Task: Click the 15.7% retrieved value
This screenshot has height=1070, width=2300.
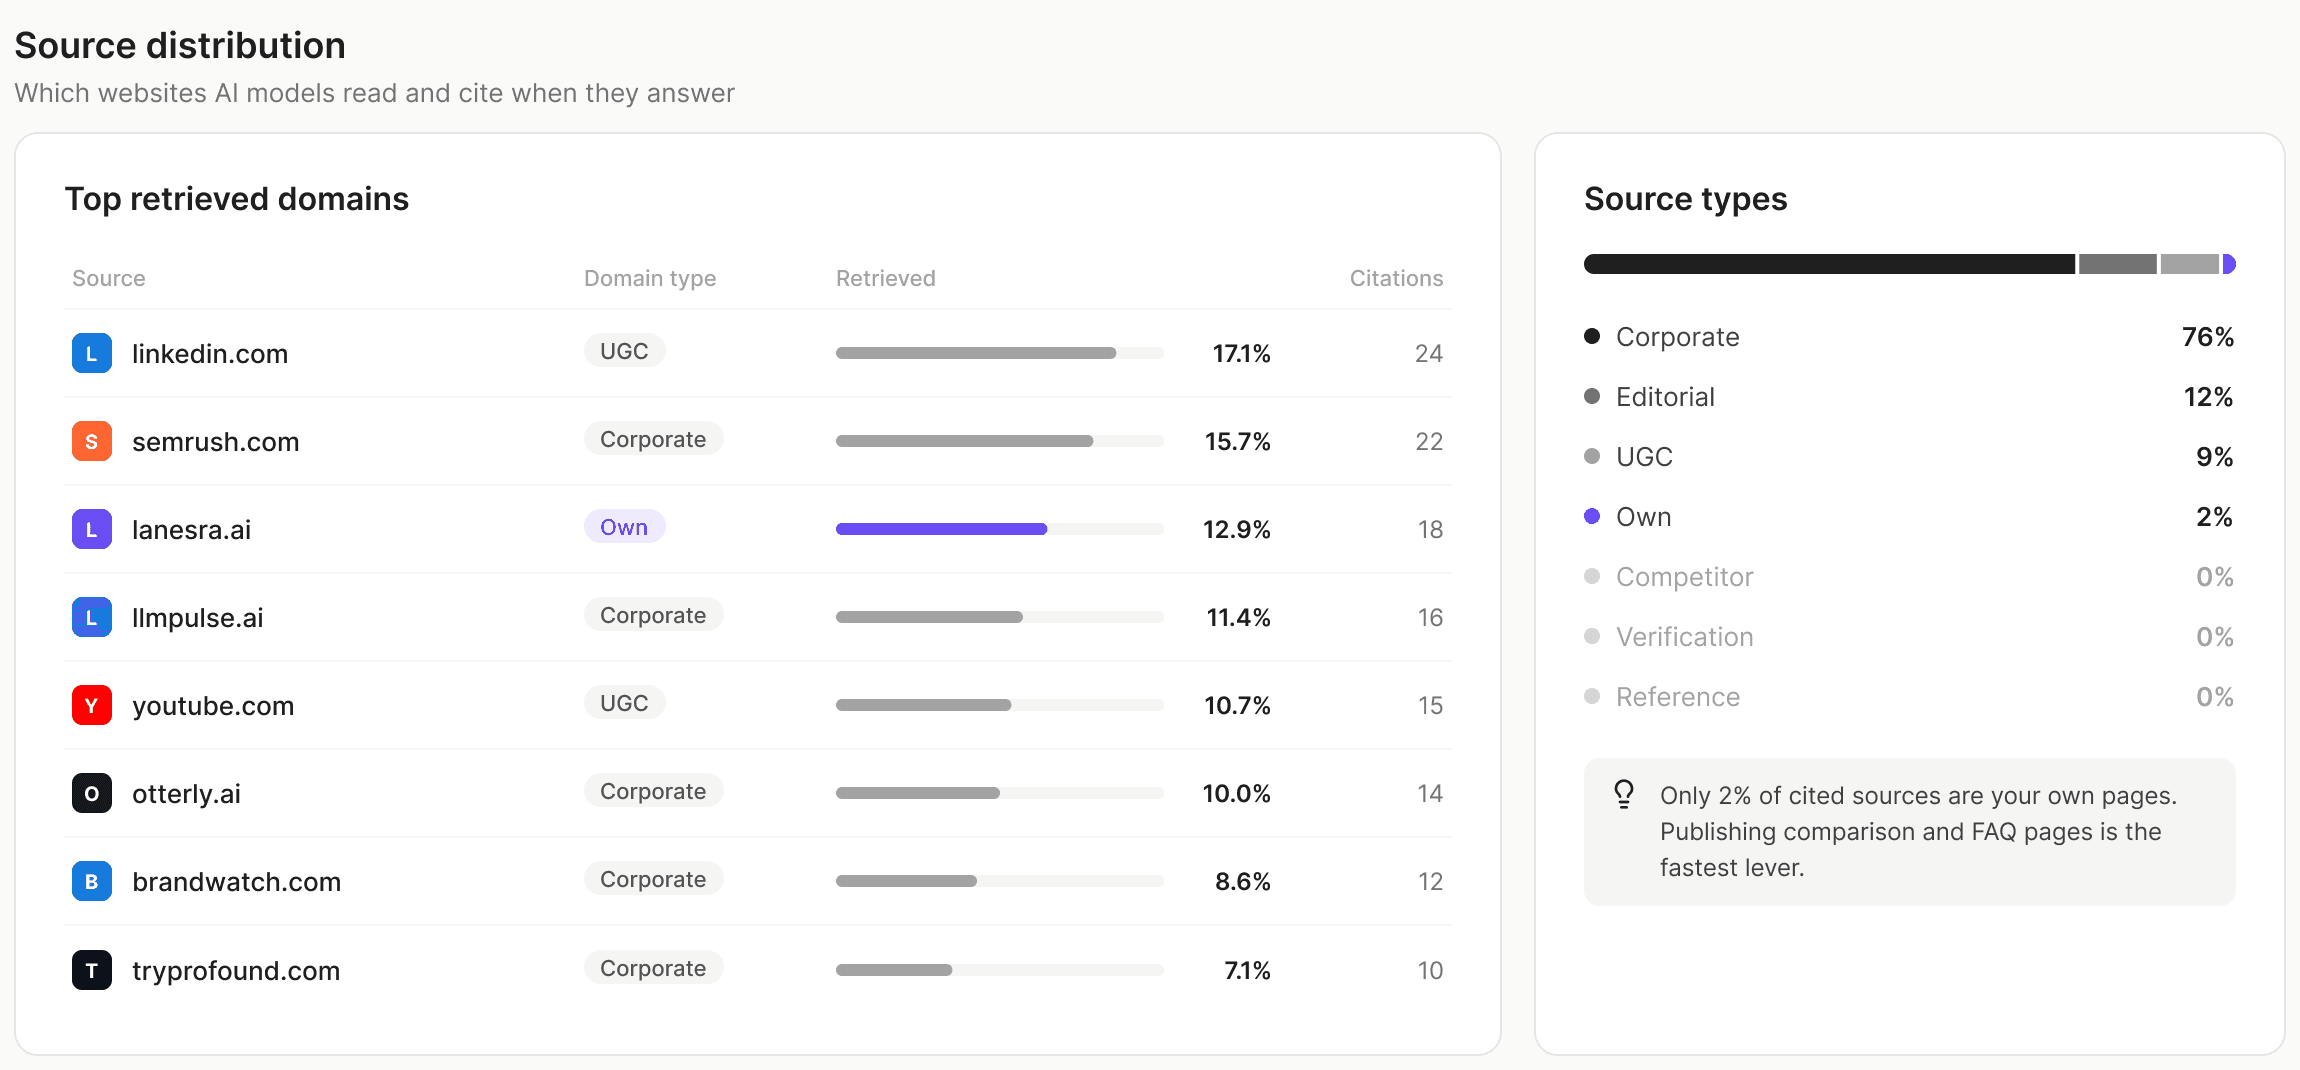Action: (1238, 441)
